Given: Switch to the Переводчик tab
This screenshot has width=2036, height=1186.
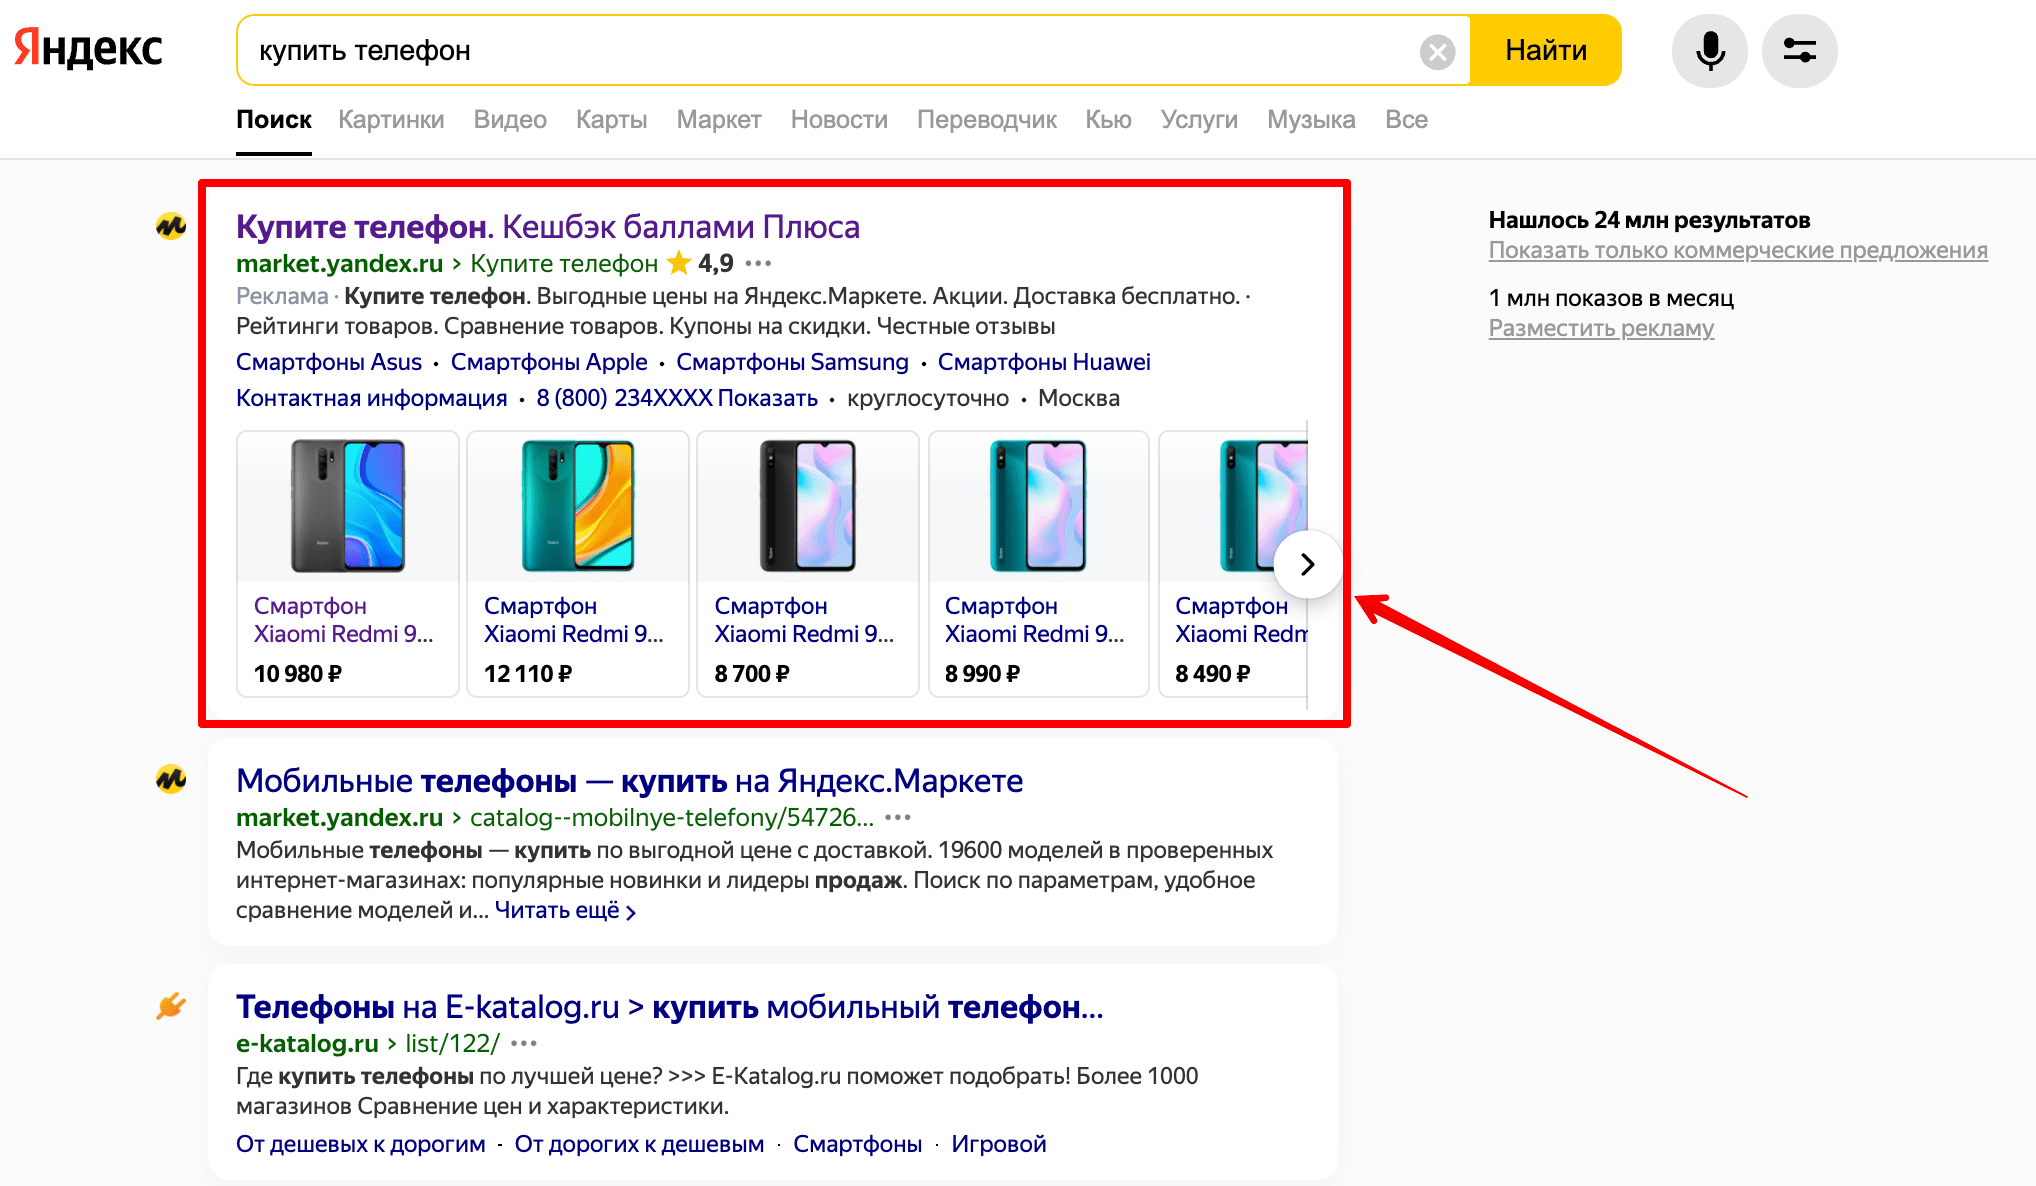Looking at the screenshot, I should click(987, 120).
